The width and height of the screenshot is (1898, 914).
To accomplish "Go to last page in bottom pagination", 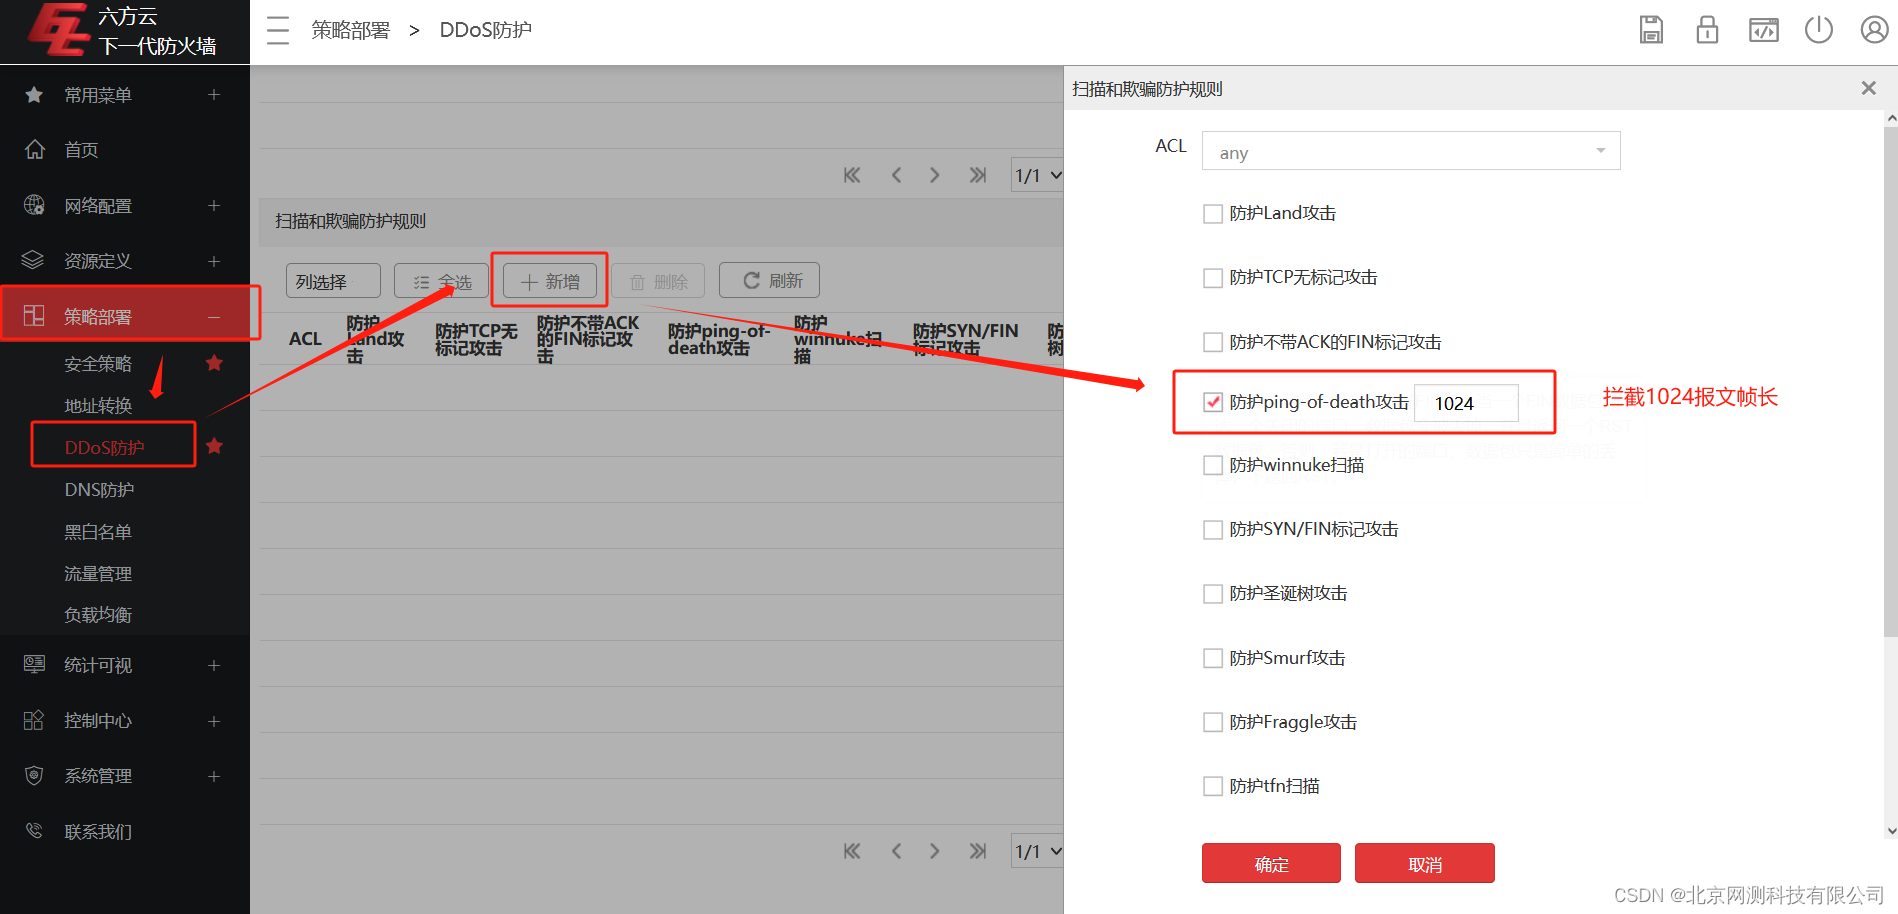I will [x=978, y=851].
